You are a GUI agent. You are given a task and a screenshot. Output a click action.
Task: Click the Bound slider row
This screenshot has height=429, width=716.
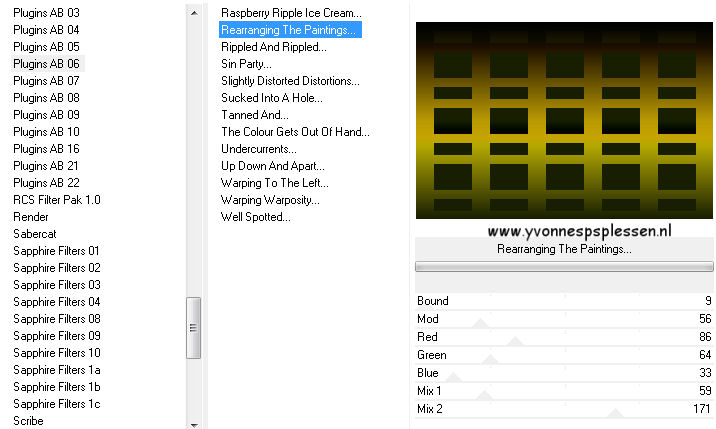coord(564,301)
